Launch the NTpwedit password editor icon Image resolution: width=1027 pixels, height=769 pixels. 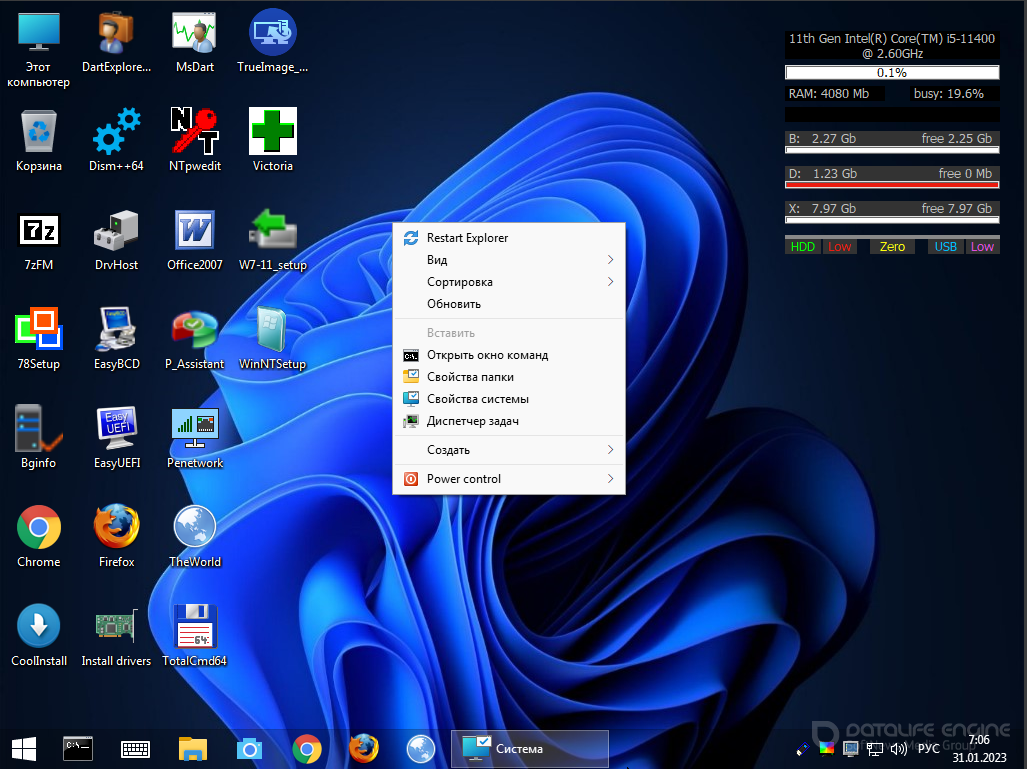(194, 133)
